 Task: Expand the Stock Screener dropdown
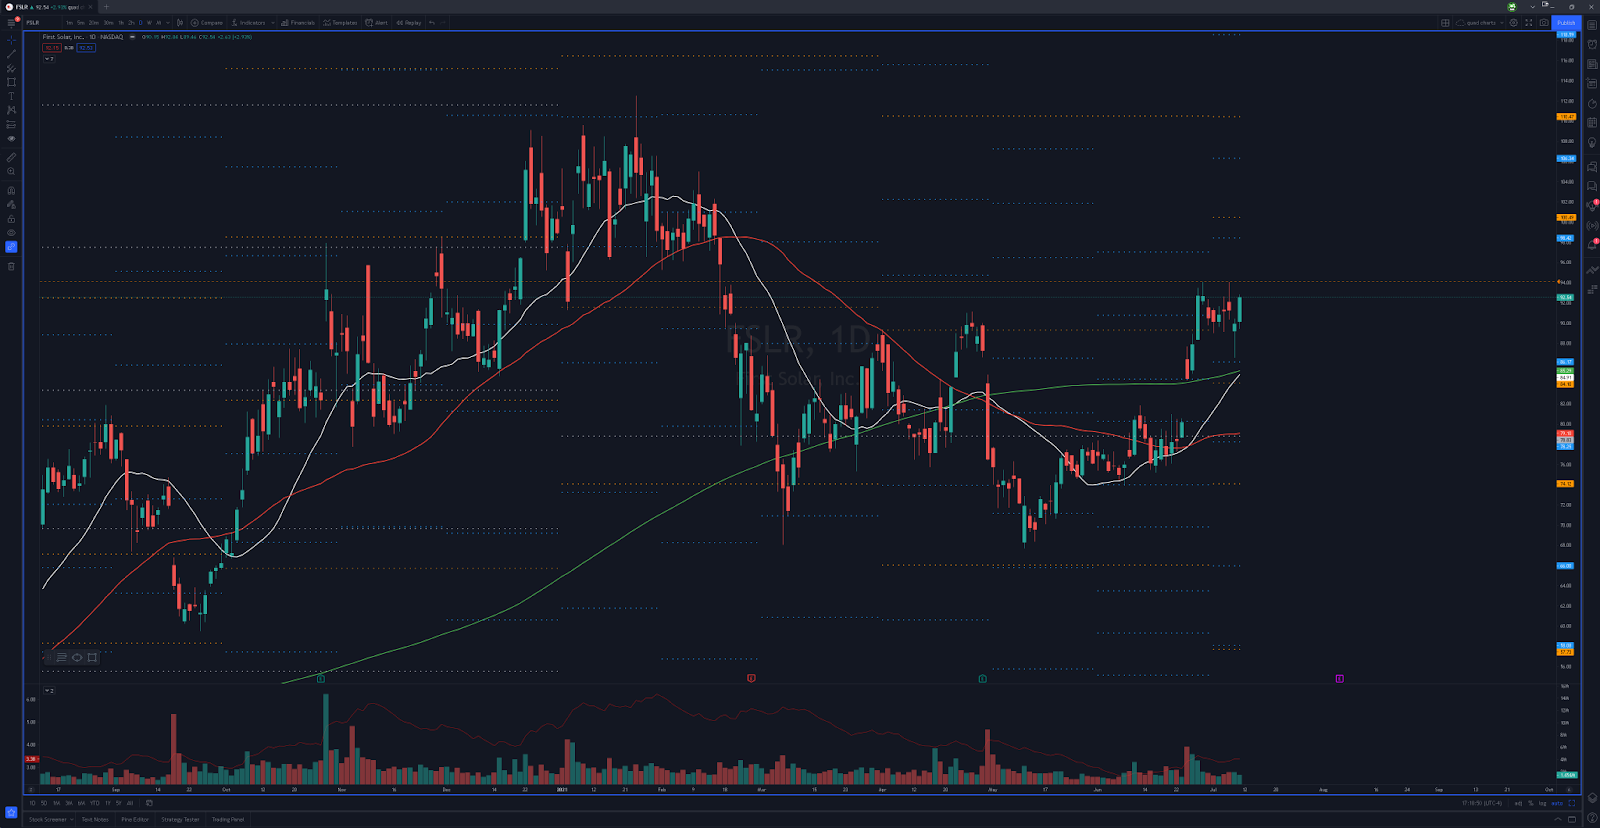(x=72, y=819)
